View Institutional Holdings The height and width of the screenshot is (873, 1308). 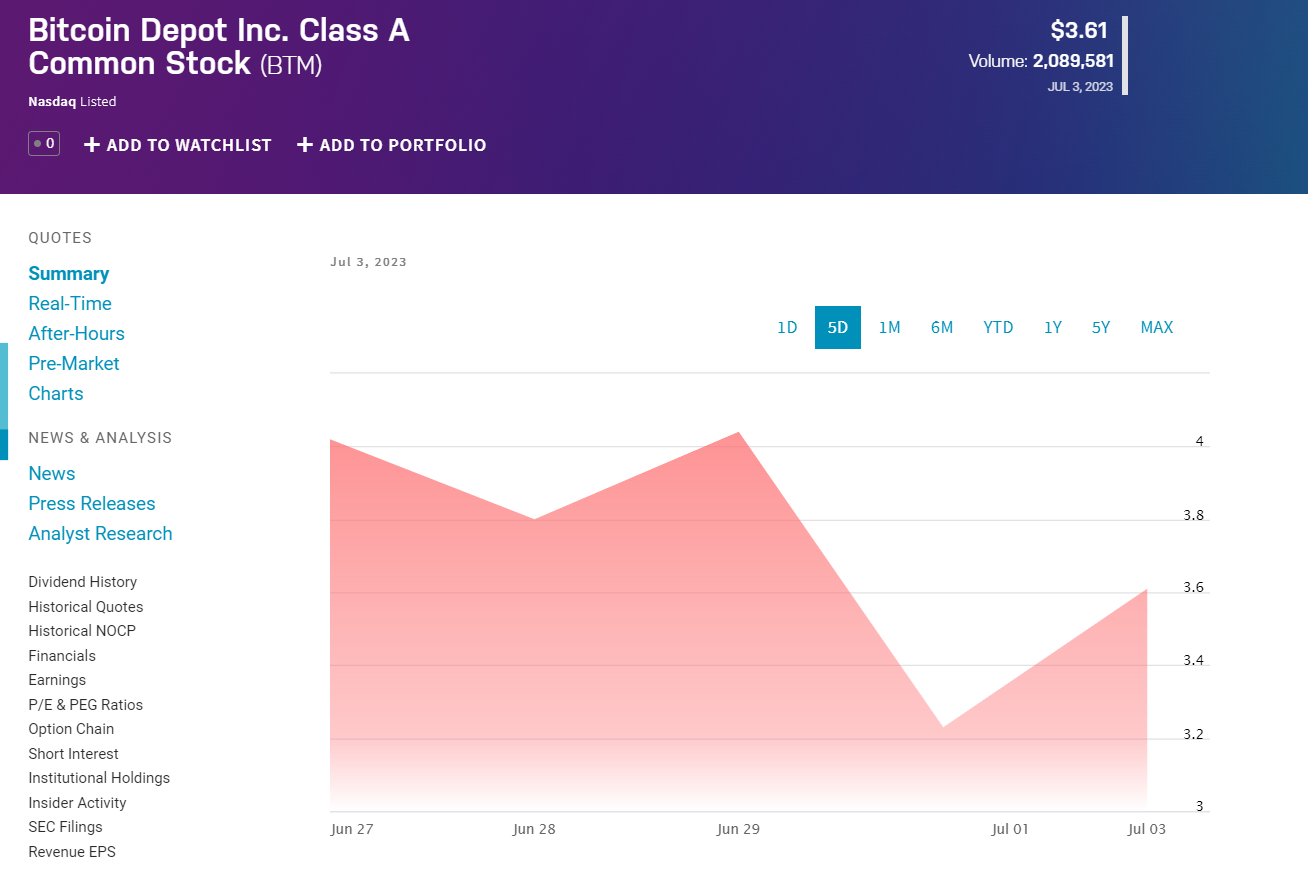(x=99, y=778)
